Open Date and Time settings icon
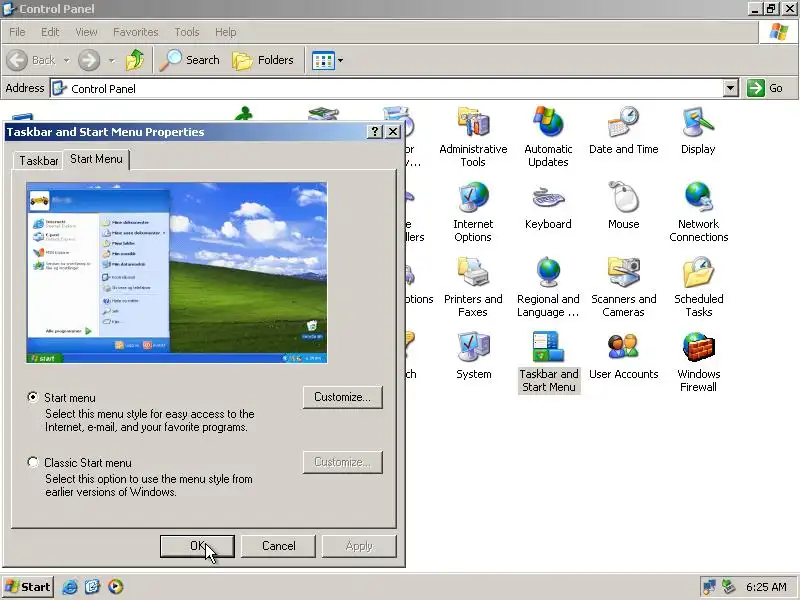The image size is (800, 600). click(623, 131)
